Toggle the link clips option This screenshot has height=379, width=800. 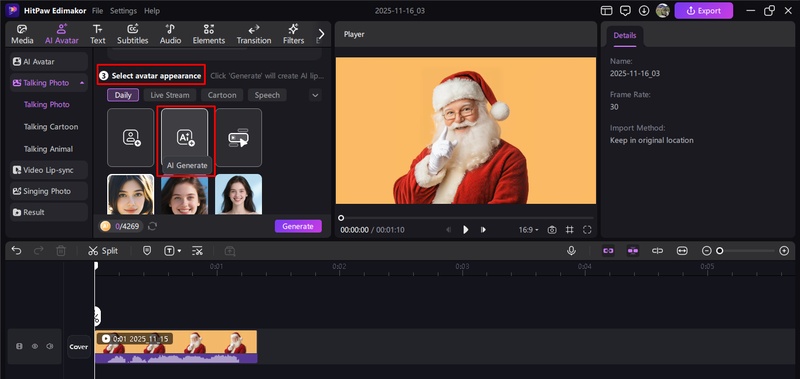608,250
